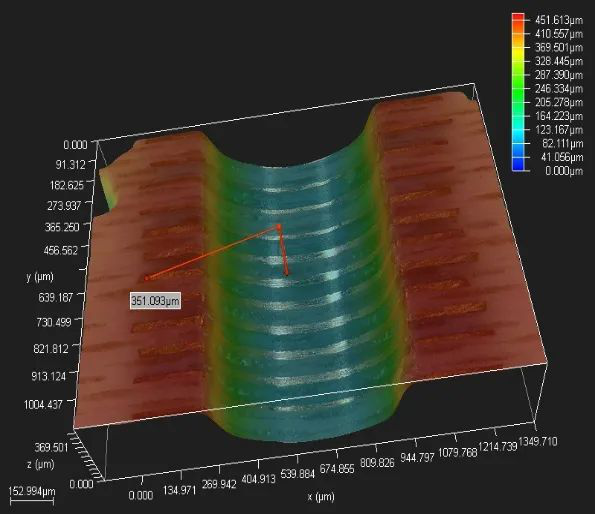The height and width of the screenshot is (514, 595).
Task: Click the x (µm) axis title
Action: click(x=321, y=497)
